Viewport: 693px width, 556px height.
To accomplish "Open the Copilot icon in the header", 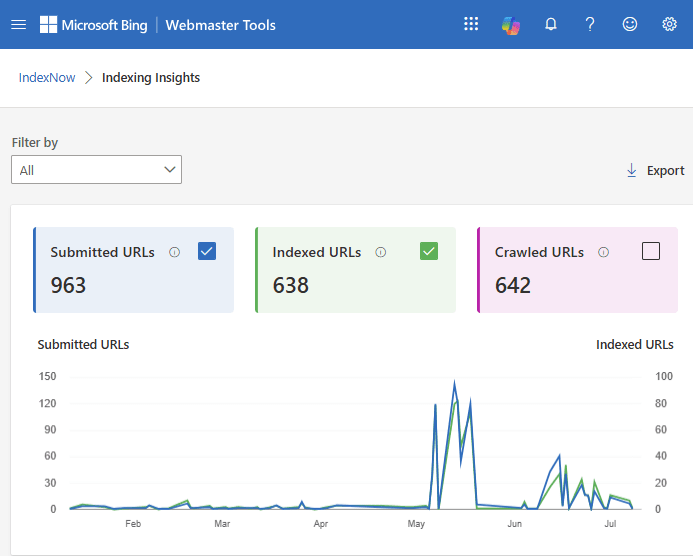I will tap(510, 25).
